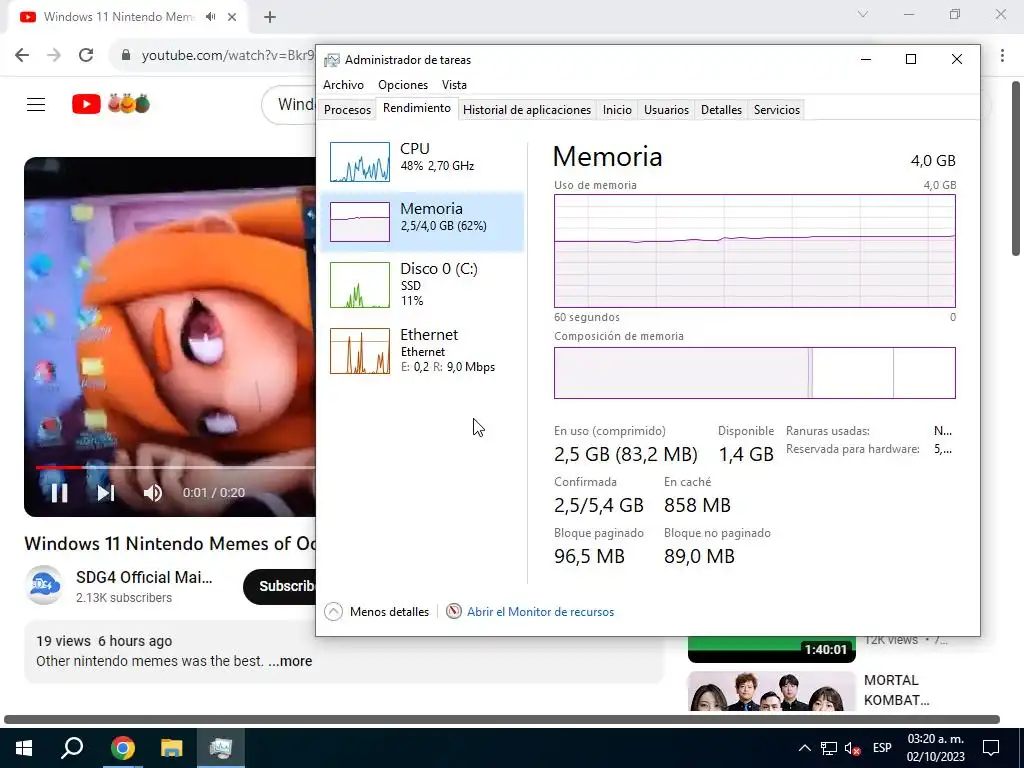Open Chrome three-dot menu
Screen dimensions: 1024x768
tap(1002, 56)
